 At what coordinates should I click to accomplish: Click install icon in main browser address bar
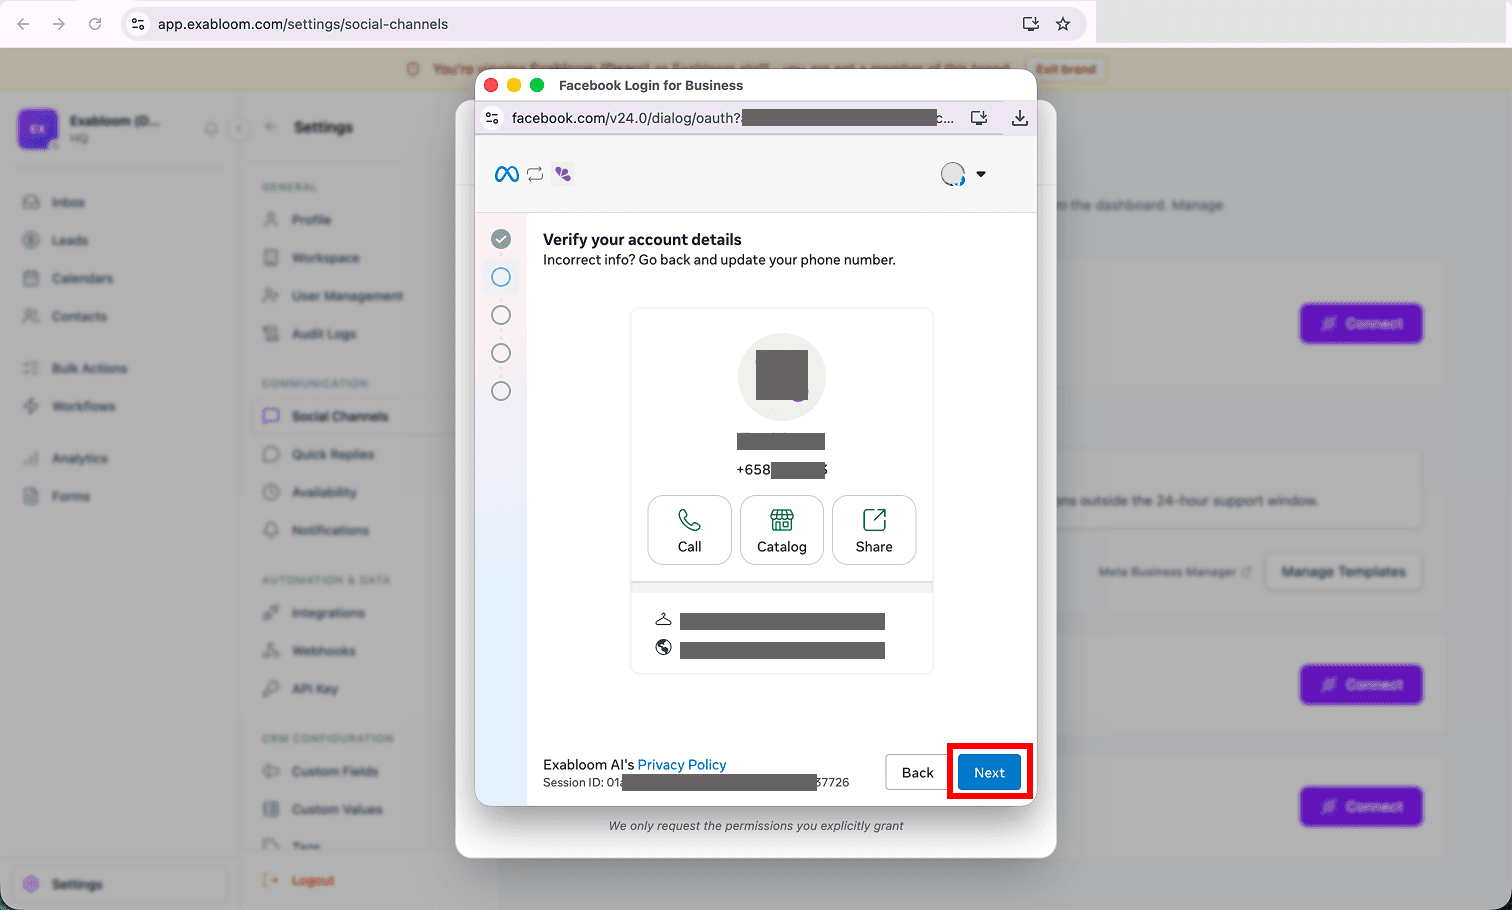[1030, 24]
